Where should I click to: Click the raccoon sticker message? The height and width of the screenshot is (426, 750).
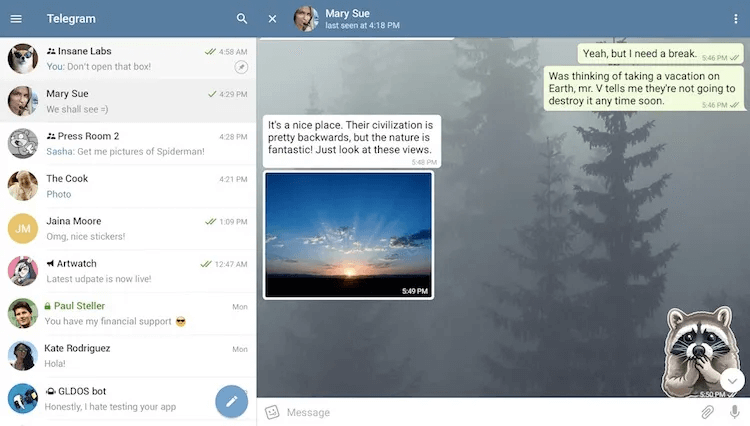pyautogui.click(x=698, y=351)
